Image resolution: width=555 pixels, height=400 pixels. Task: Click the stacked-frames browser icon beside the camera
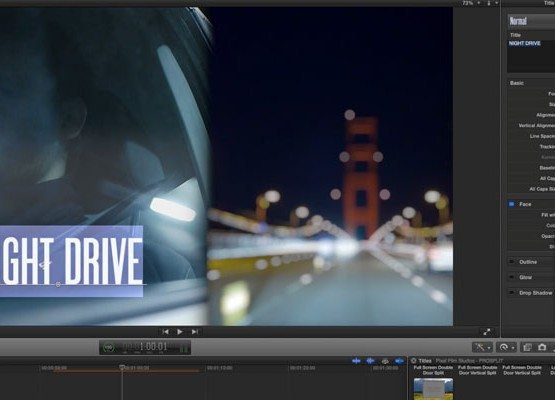[x=527, y=347]
